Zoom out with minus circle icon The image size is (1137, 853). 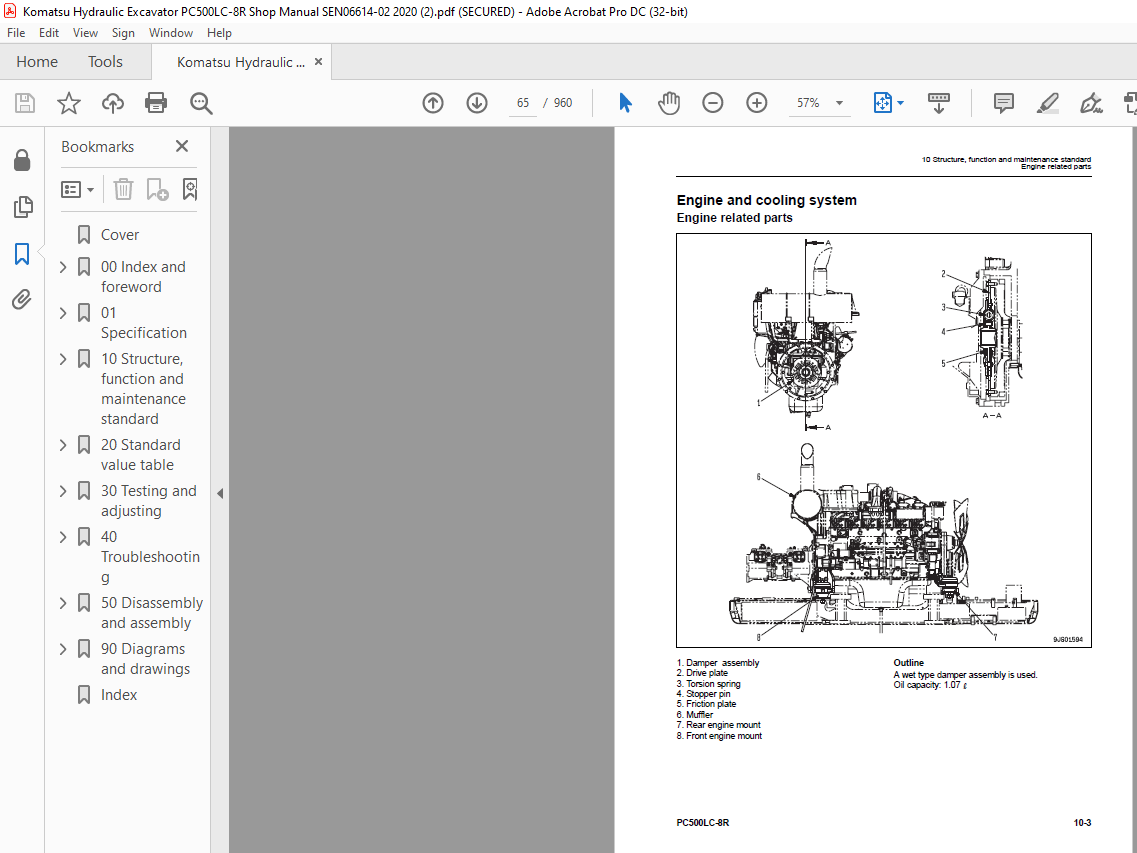coord(713,103)
